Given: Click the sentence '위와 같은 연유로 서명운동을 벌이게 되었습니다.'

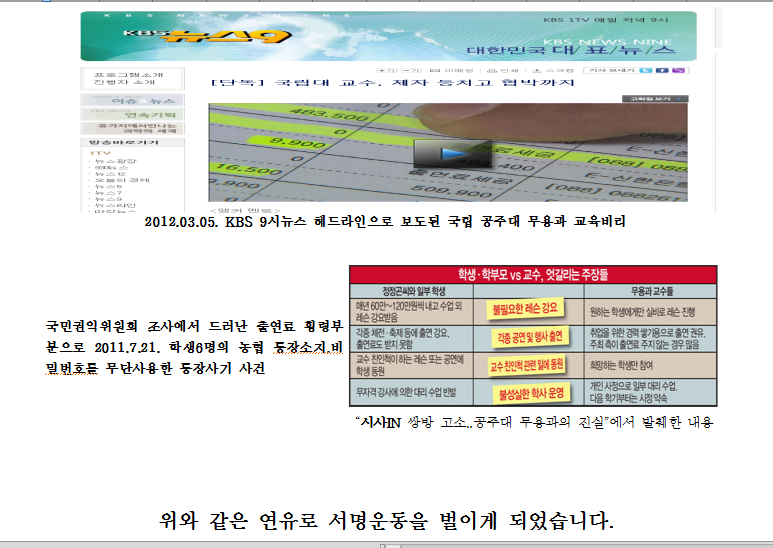Looking at the screenshot, I should coord(386,520).
